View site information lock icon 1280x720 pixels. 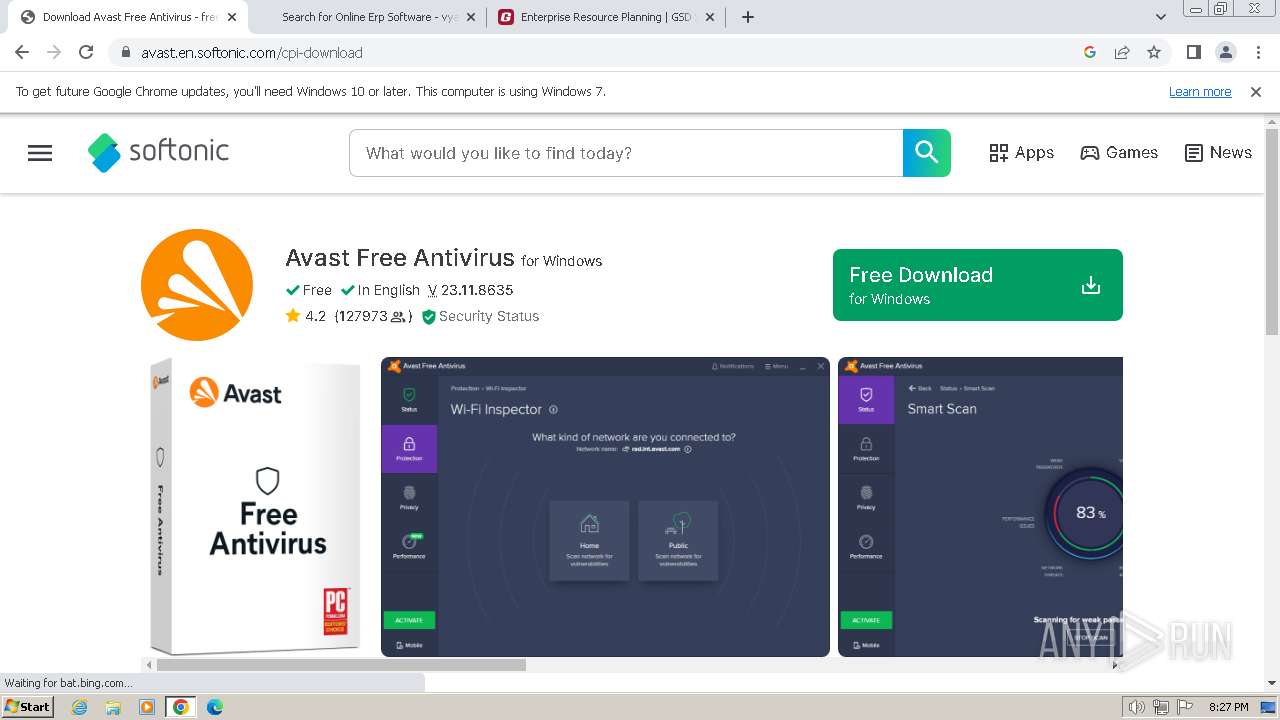125,53
